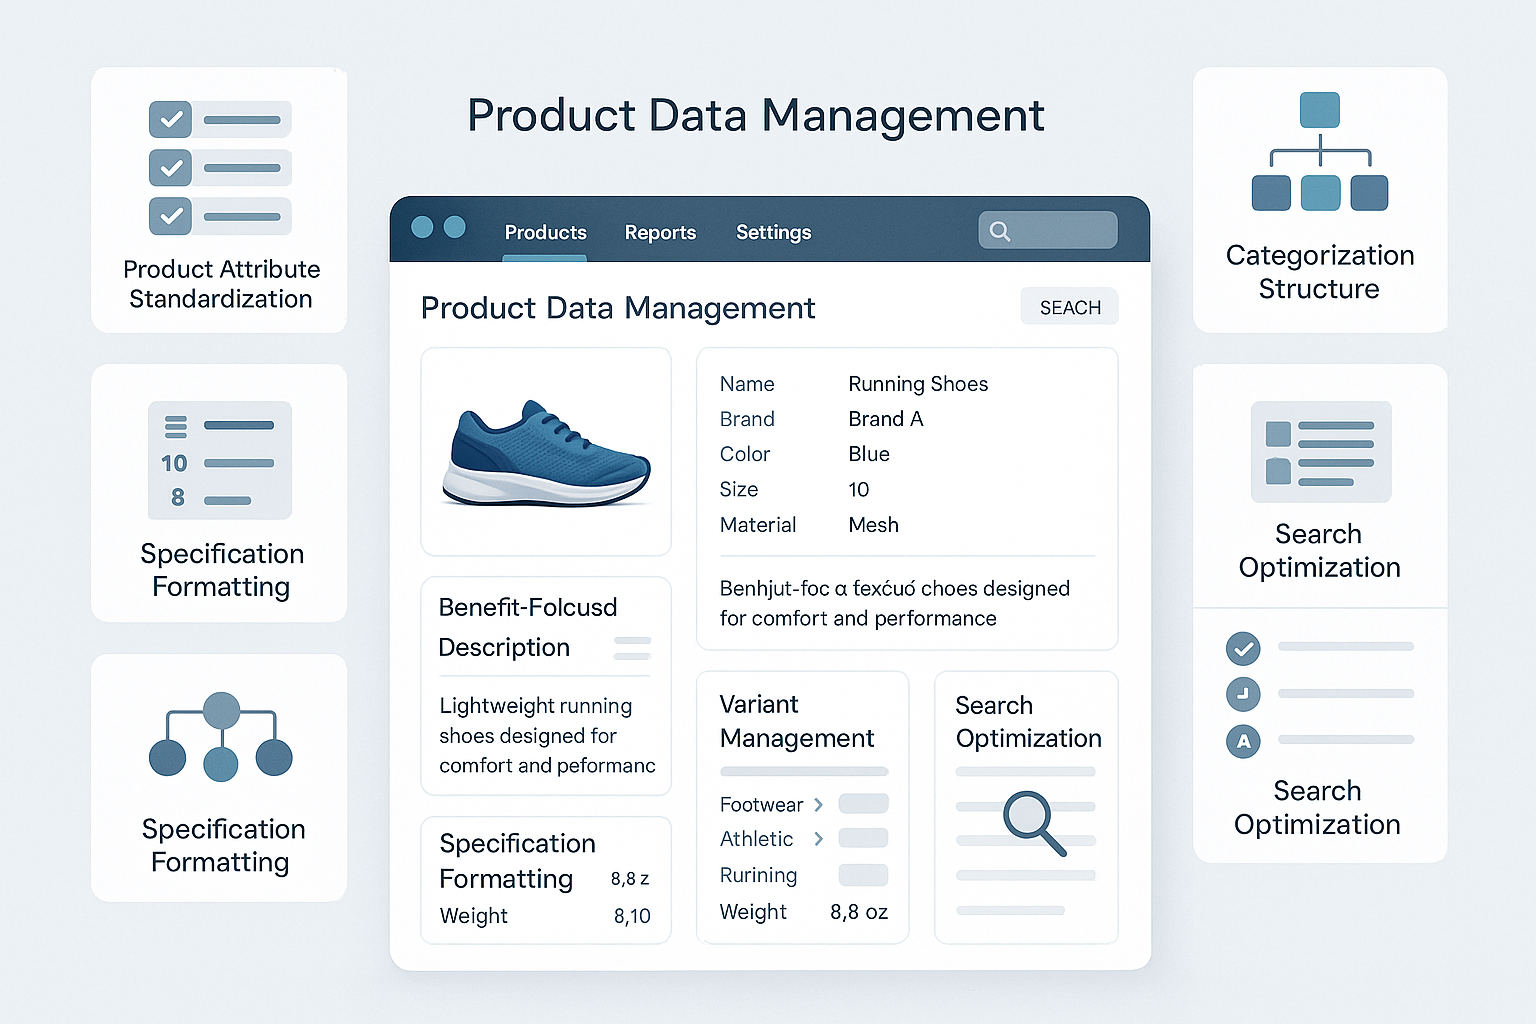This screenshot has width=1536, height=1024.
Task: Select the Products navigation item
Action: coord(545,232)
